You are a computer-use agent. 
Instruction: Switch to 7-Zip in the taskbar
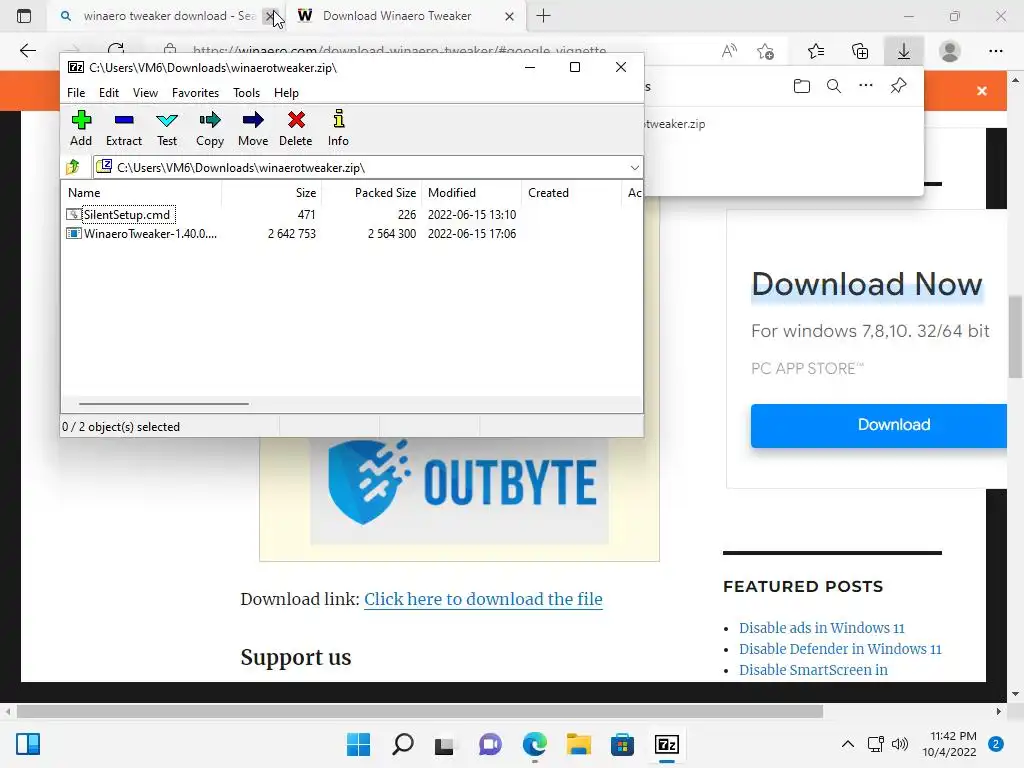[667, 744]
